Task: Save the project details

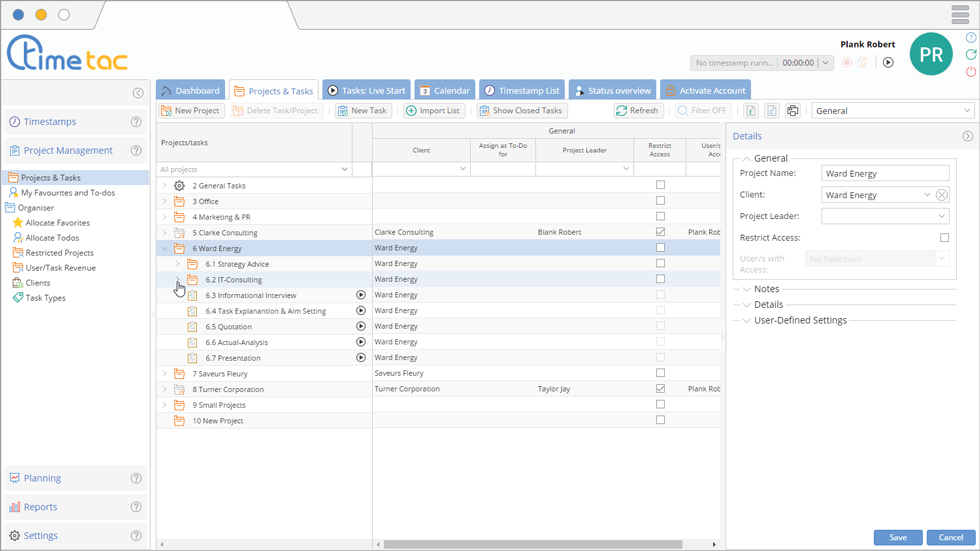Action: coord(898,537)
